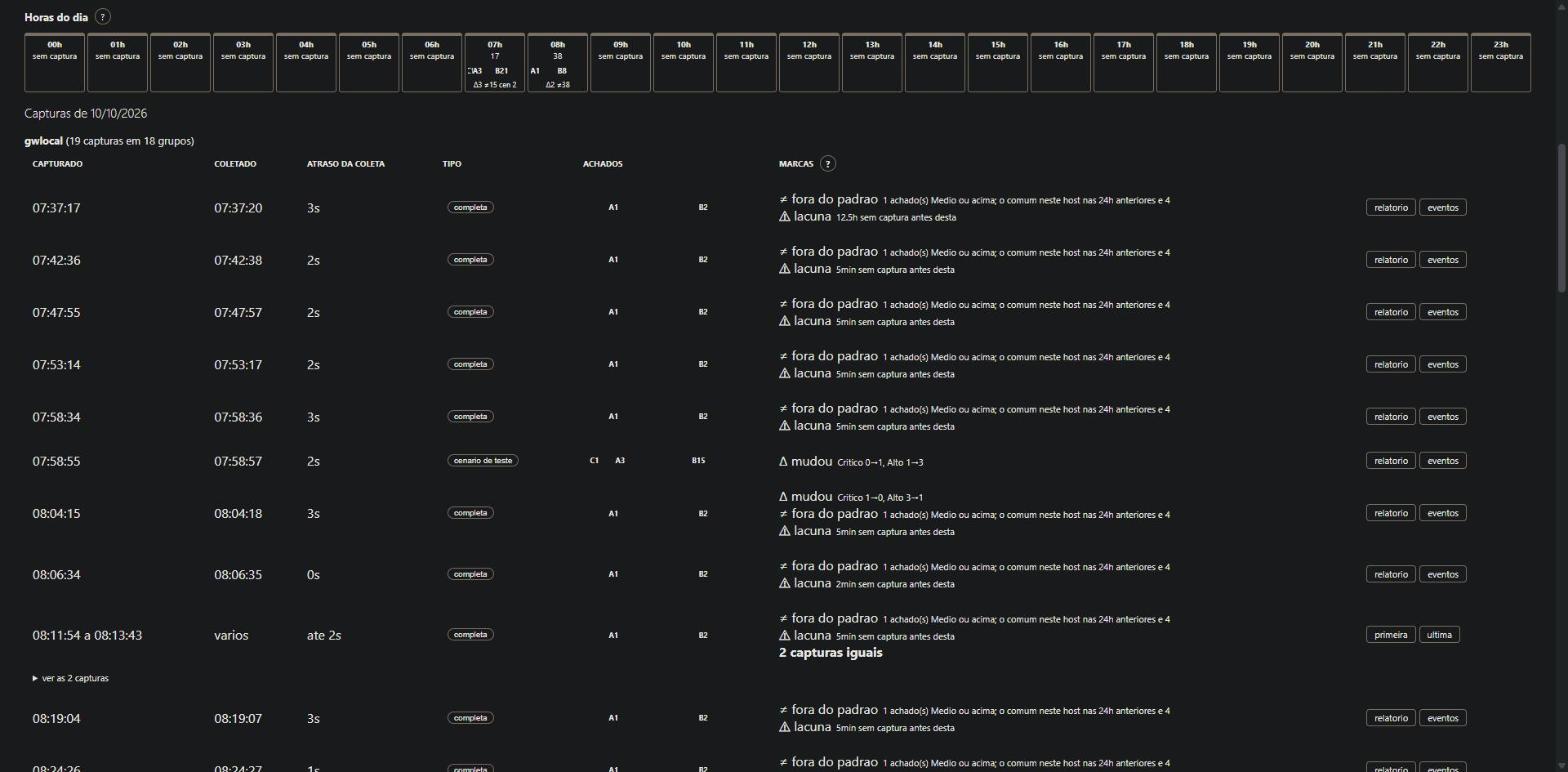Click the B15 finding badge
1568x772 pixels.
[698, 461]
